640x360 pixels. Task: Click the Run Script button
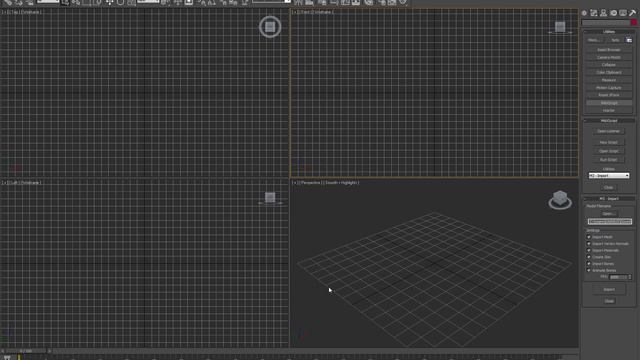click(x=609, y=160)
